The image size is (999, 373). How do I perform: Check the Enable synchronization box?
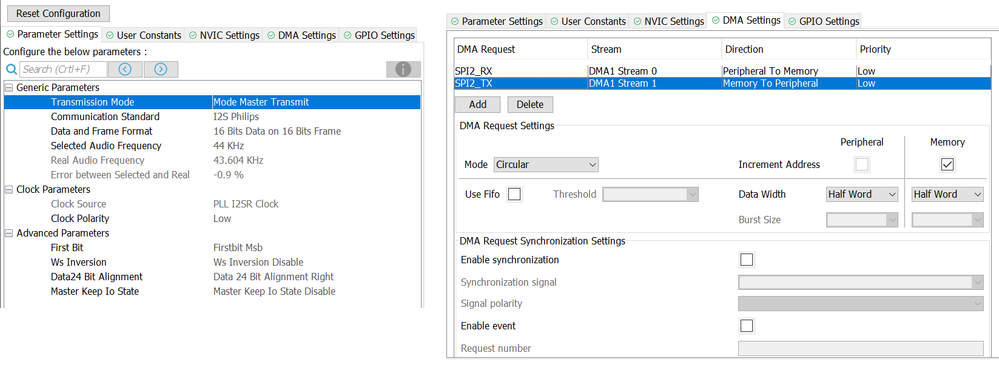click(746, 260)
